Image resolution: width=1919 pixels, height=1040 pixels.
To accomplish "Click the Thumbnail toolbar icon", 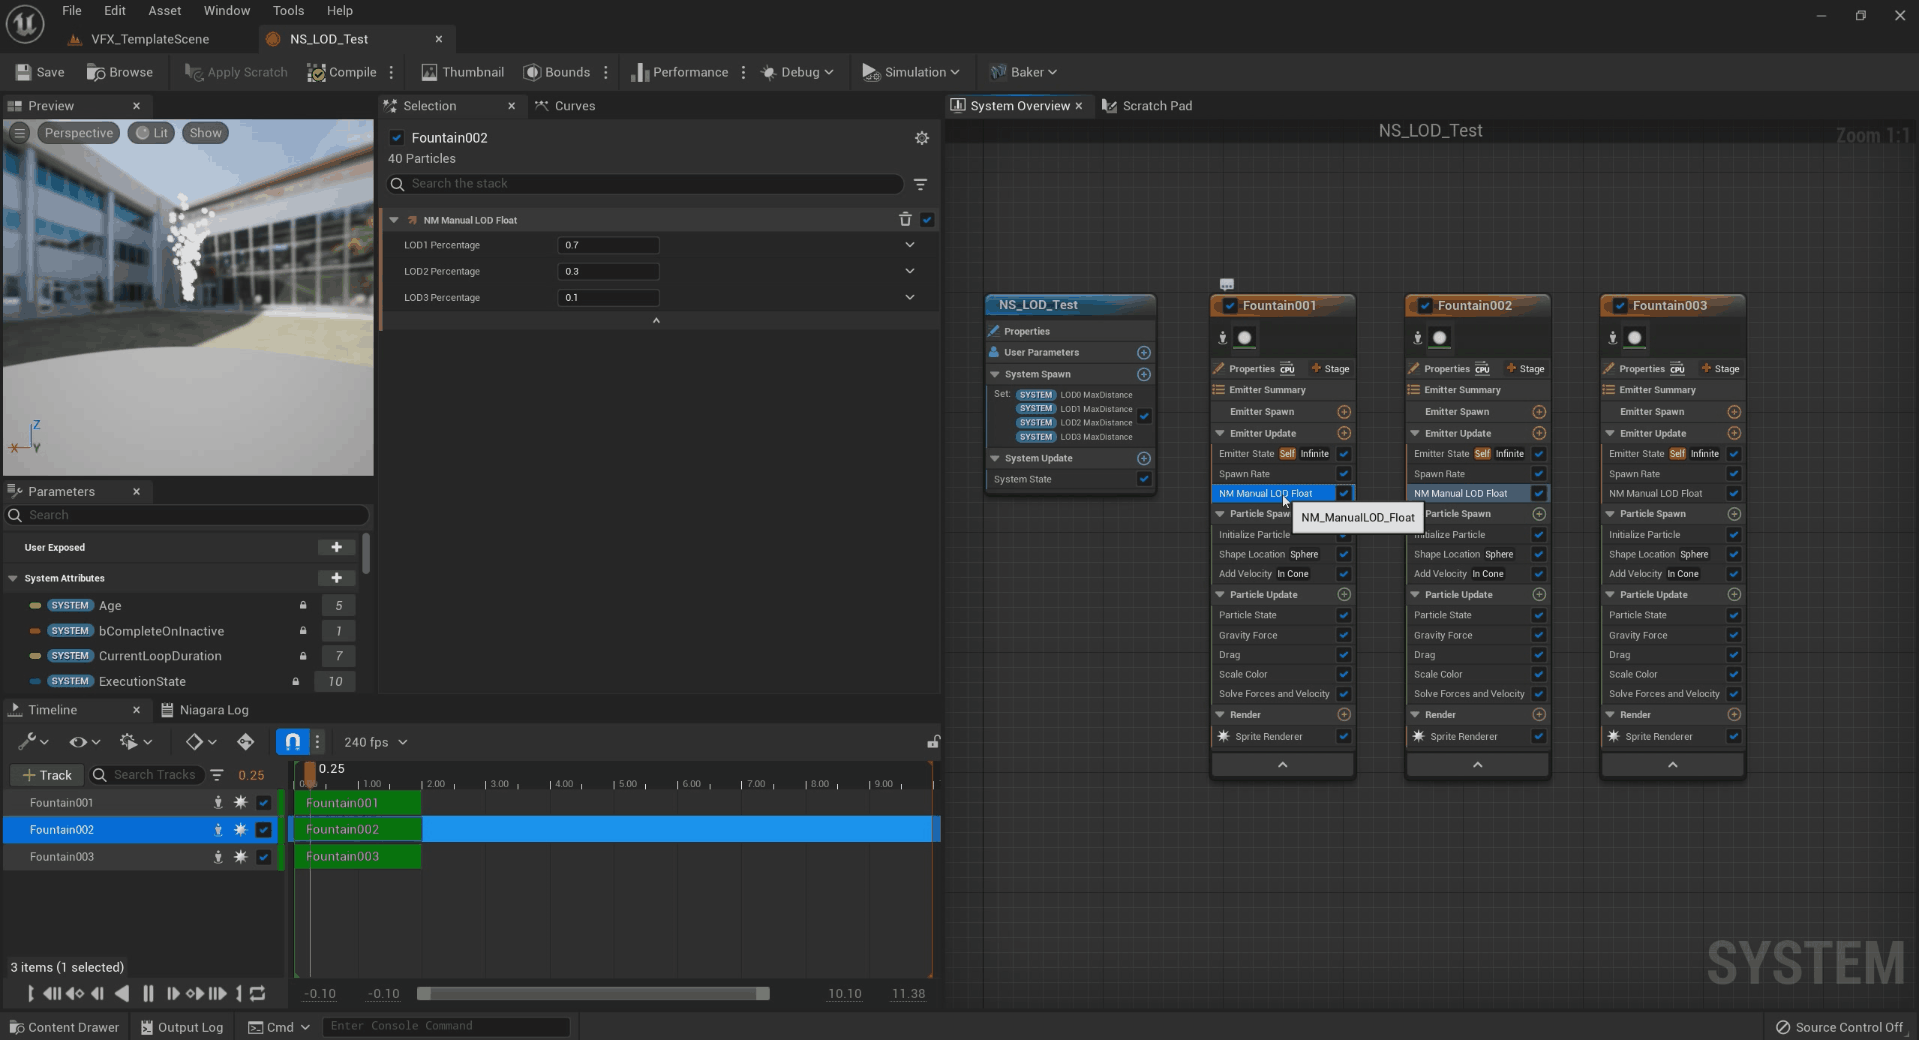I will [x=429, y=72].
